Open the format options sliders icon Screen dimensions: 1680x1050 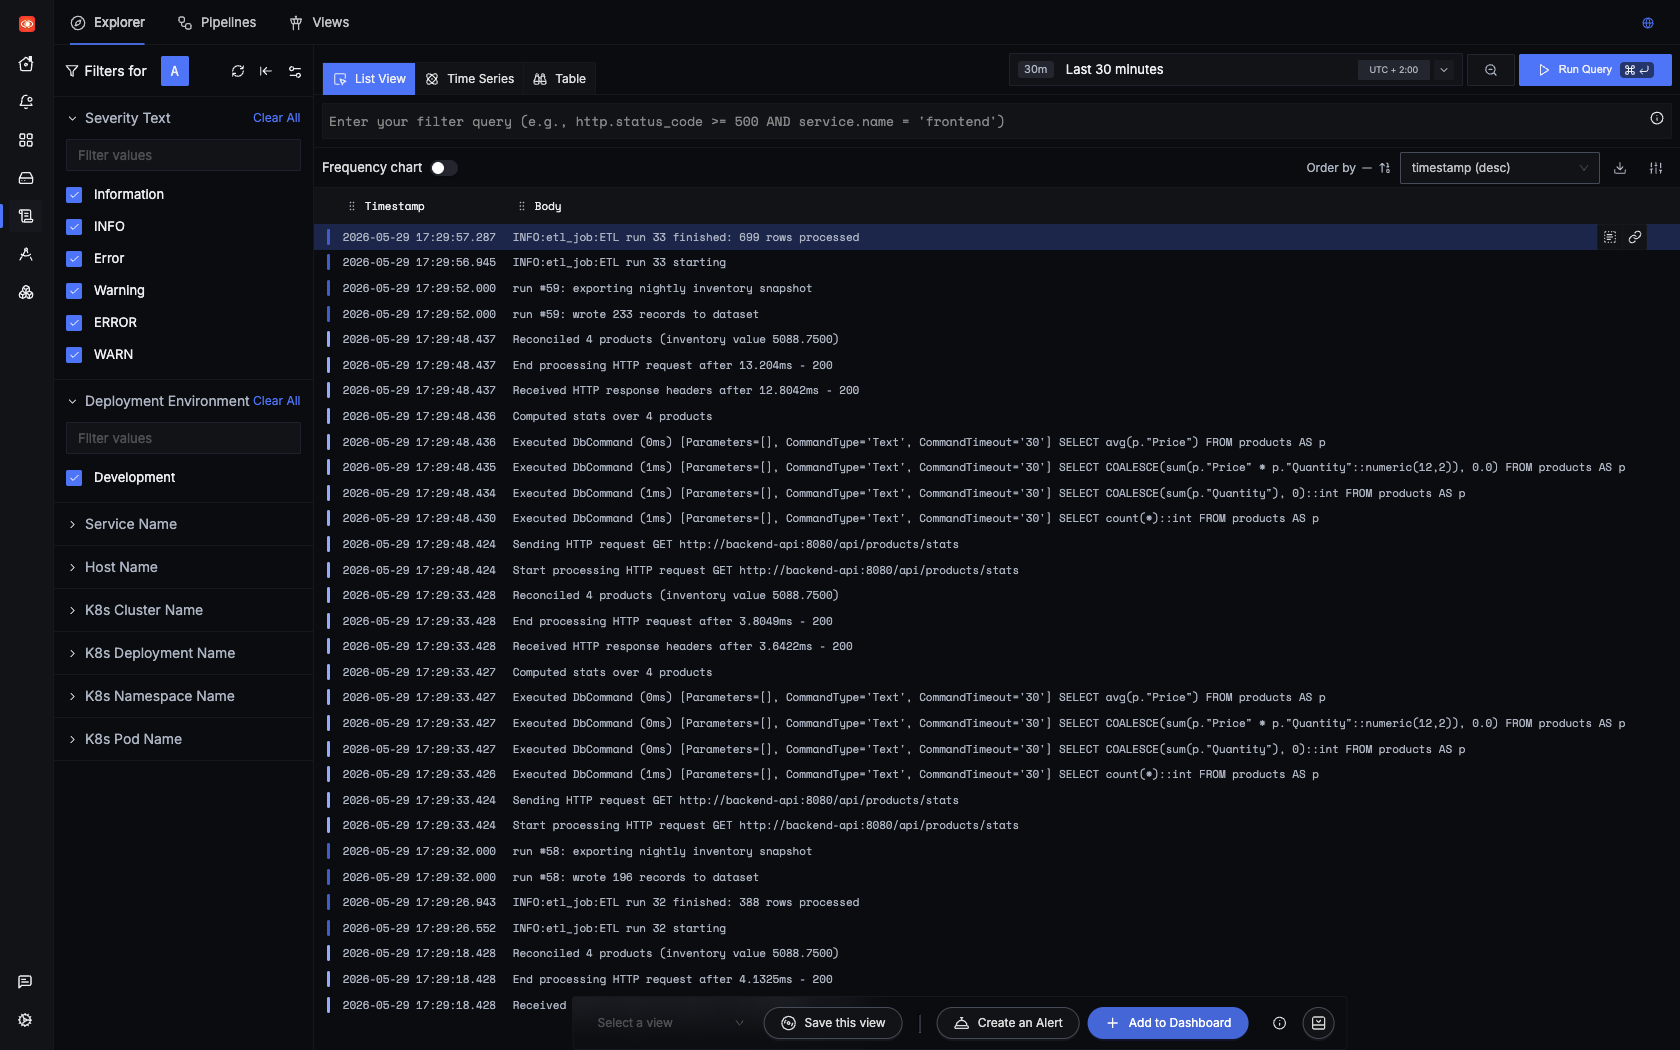pyautogui.click(x=1656, y=168)
